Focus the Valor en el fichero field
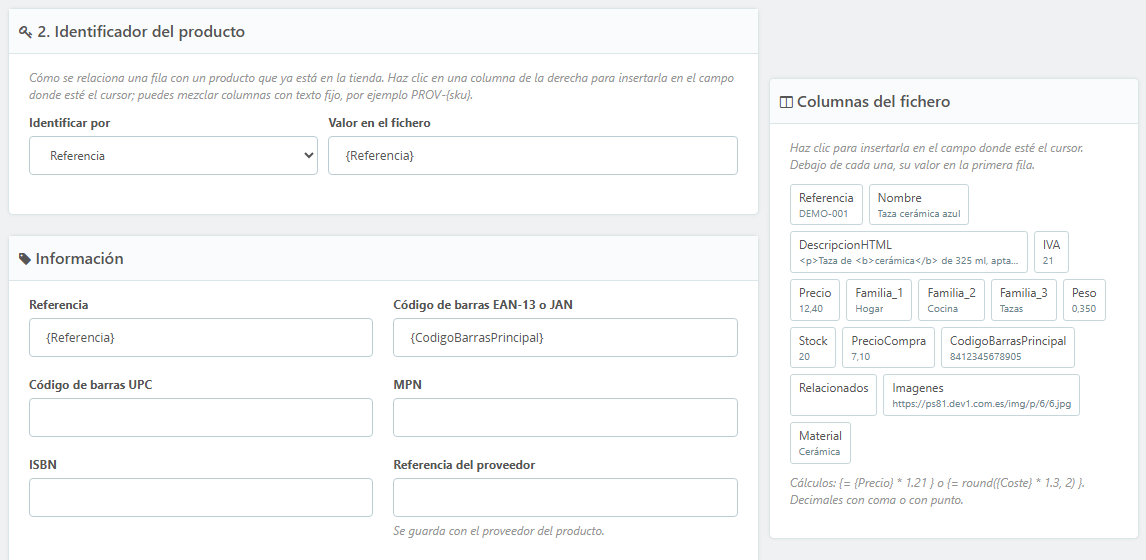Viewport: 1146px width, 560px height. [533, 156]
